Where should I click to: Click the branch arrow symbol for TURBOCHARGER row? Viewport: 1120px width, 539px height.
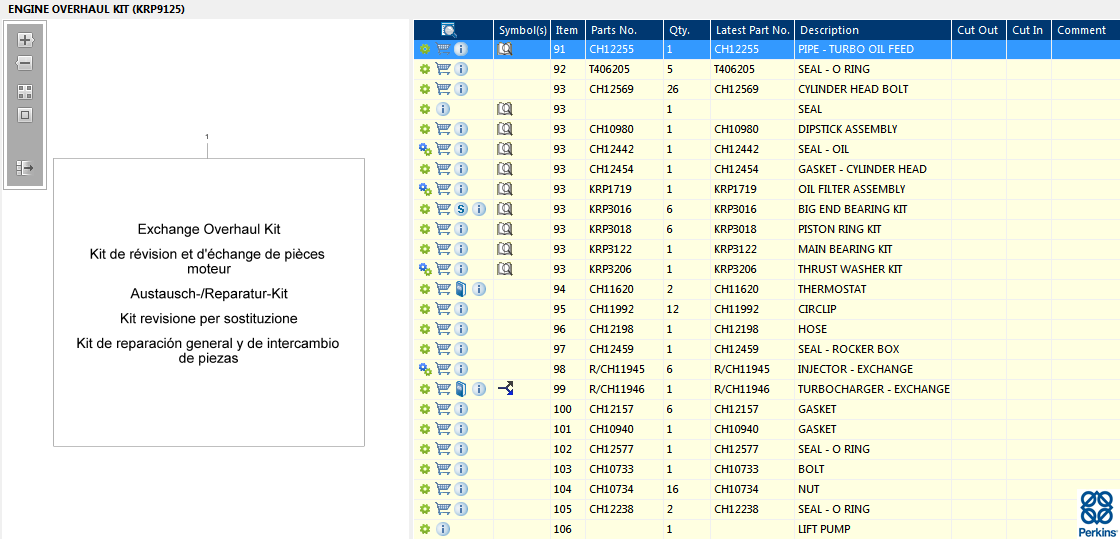506,389
